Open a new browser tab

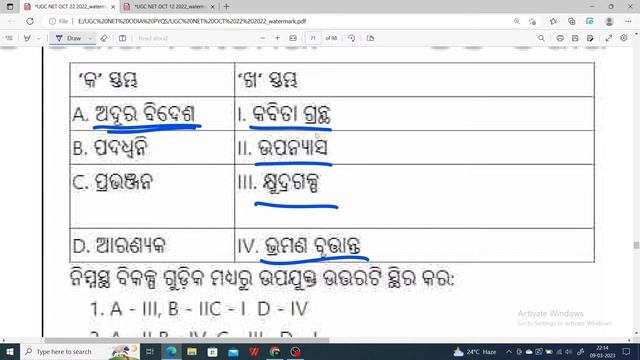click(x=227, y=7)
